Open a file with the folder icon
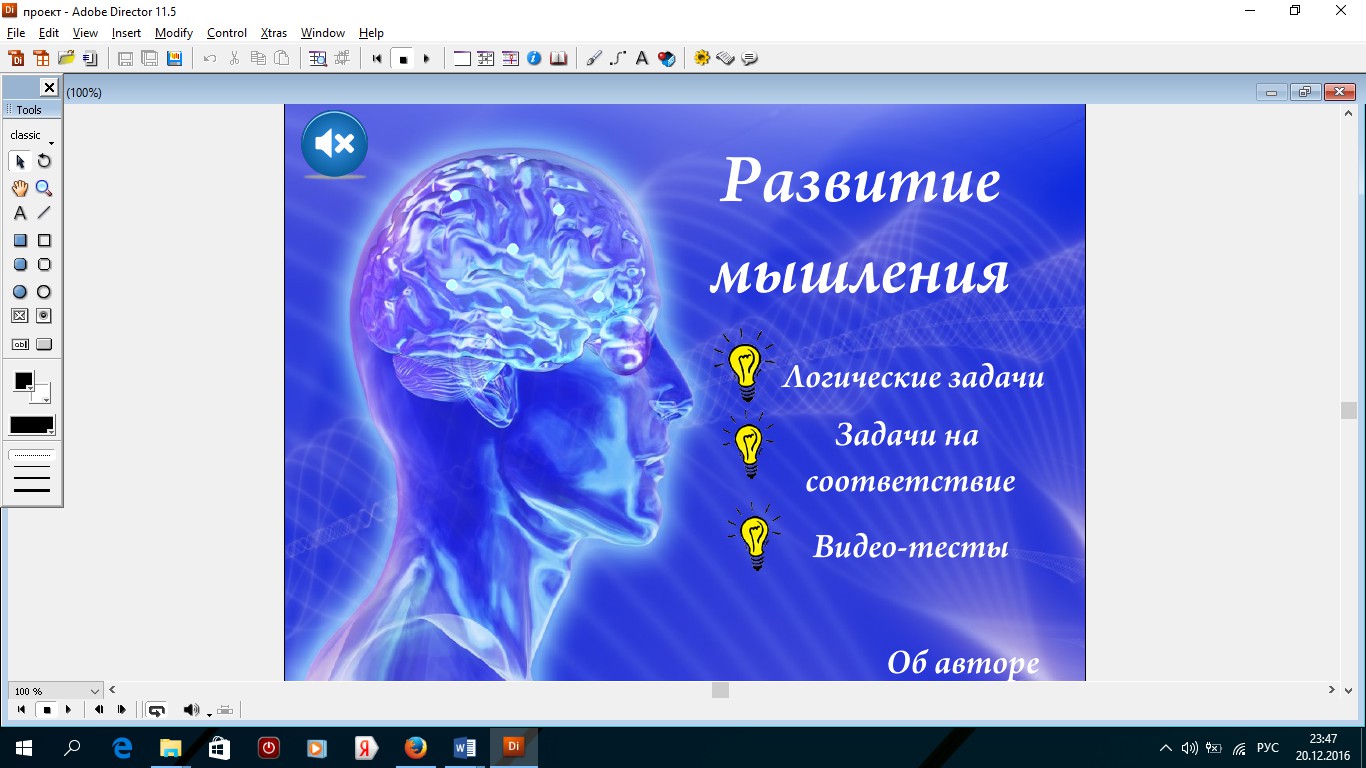Screen dimensions: 1366x768 [66, 58]
